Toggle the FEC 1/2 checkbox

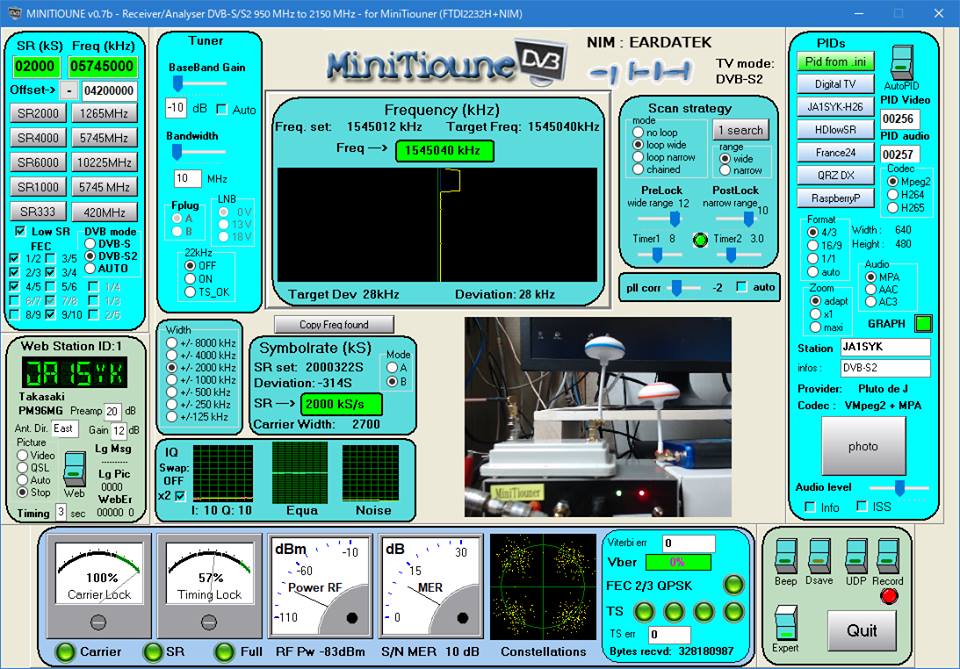(15, 258)
